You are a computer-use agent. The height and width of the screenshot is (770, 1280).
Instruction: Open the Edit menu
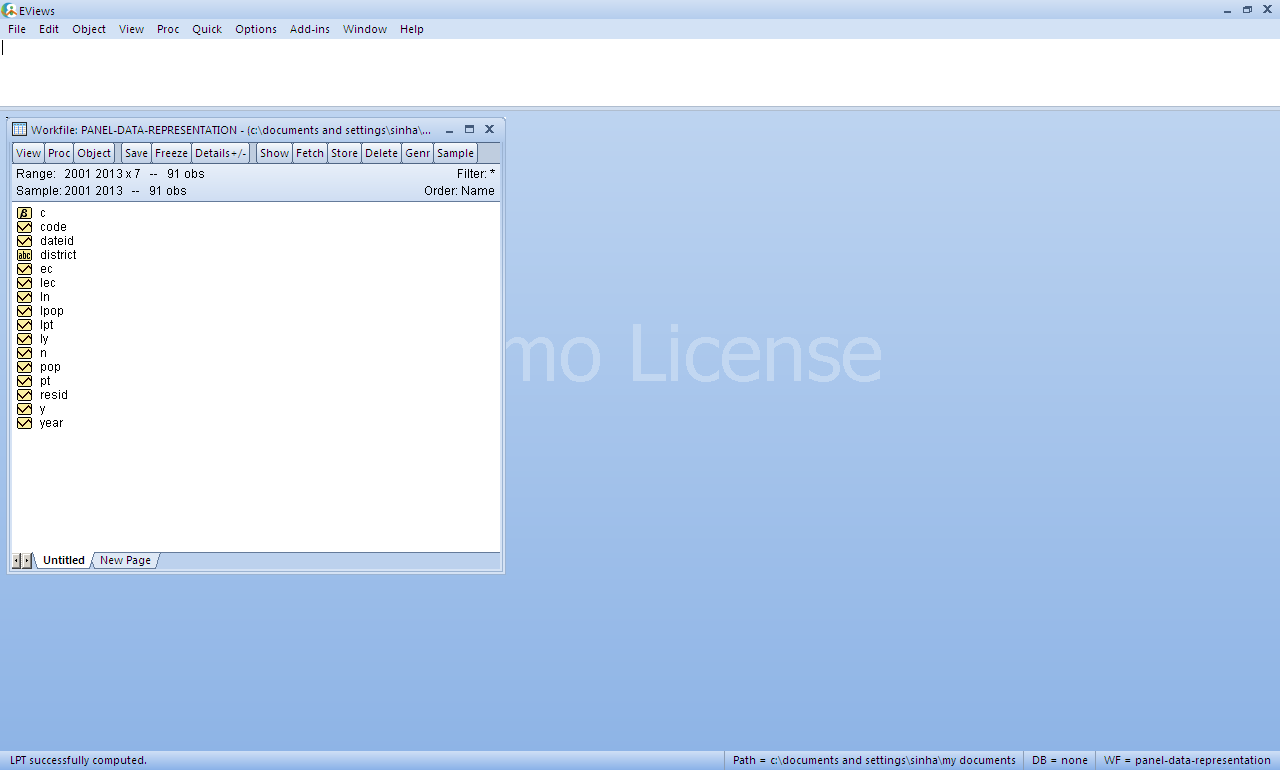[49, 29]
